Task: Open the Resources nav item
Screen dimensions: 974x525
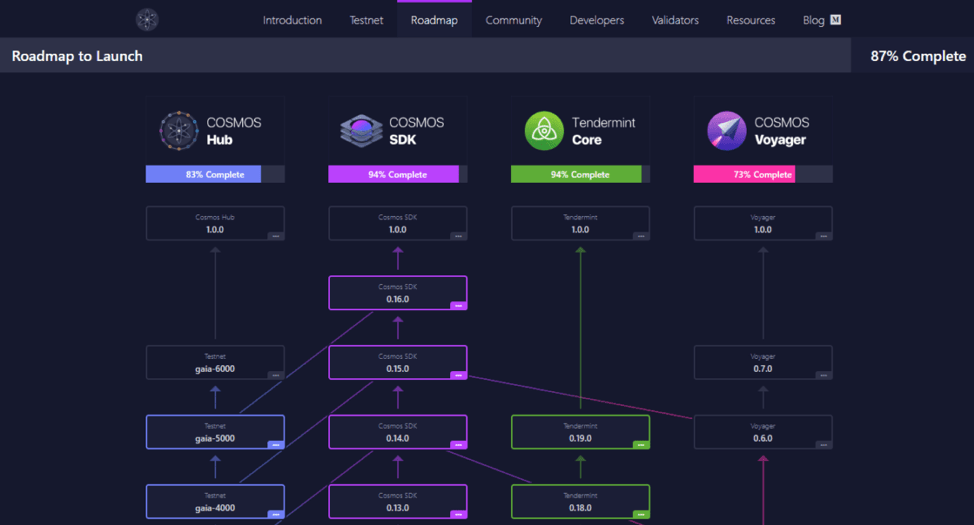Action: point(751,20)
